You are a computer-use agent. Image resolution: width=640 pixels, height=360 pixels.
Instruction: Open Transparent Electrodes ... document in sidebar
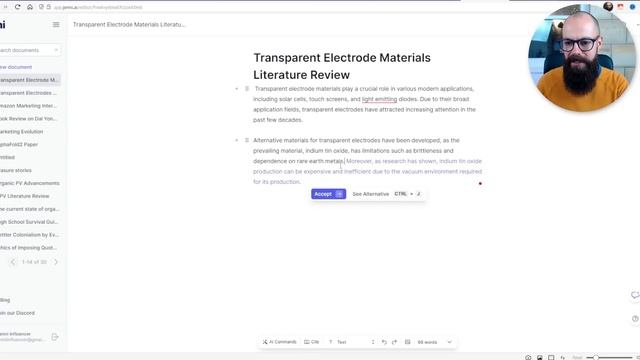click(x=29, y=93)
